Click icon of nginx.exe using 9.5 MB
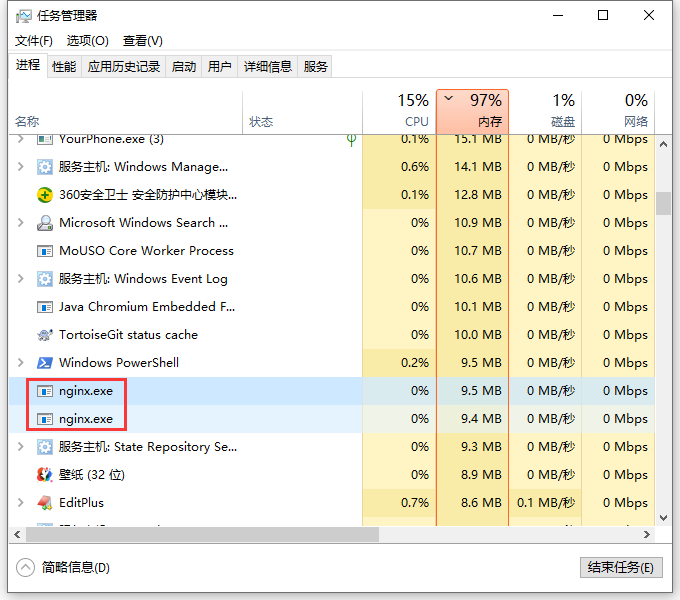This screenshot has height=600, width=680. (45, 391)
